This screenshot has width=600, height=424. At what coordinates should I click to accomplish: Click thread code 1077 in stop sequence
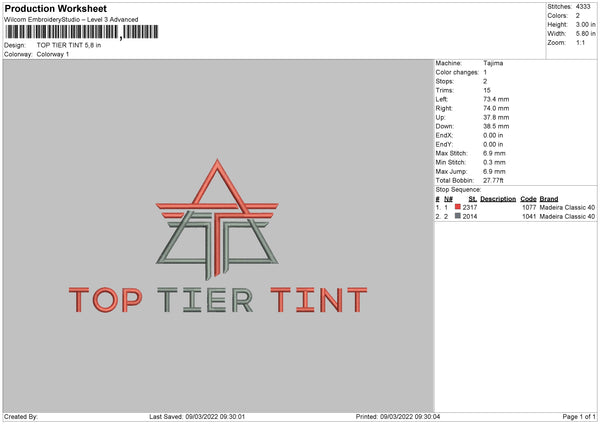(x=529, y=207)
